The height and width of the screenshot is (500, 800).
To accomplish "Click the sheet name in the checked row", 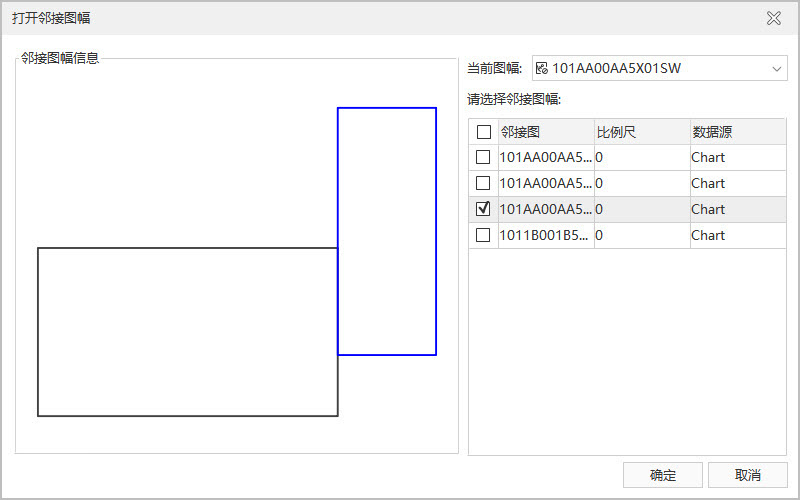I will [x=545, y=209].
